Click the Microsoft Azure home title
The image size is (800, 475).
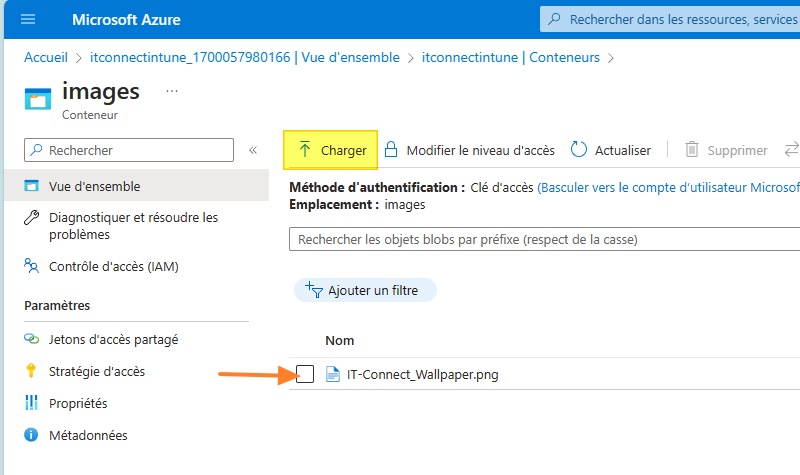click(126, 20)
